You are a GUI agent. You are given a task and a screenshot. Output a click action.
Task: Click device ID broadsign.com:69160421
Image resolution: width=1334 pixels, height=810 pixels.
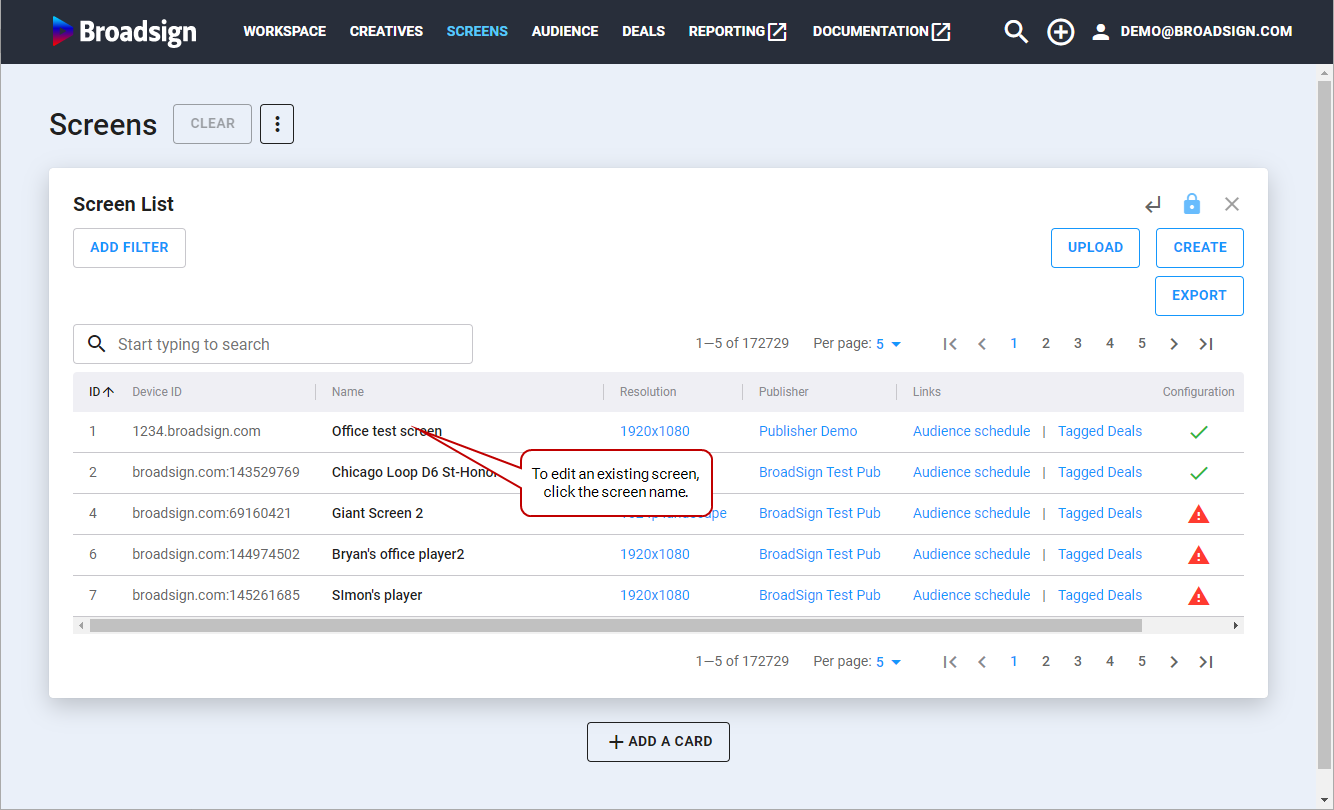(x=212, y=514)
